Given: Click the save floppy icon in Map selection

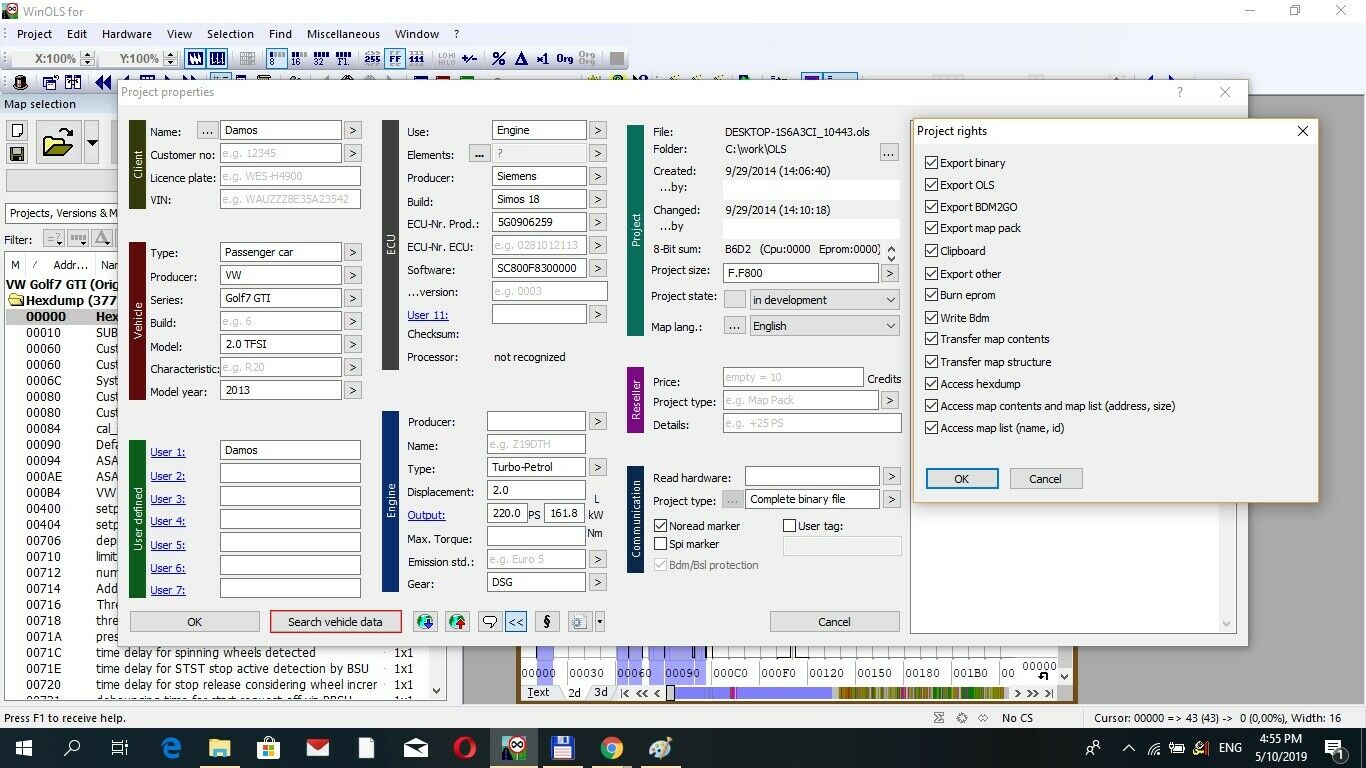Looking at the screenshot, I should coord(17,154).
